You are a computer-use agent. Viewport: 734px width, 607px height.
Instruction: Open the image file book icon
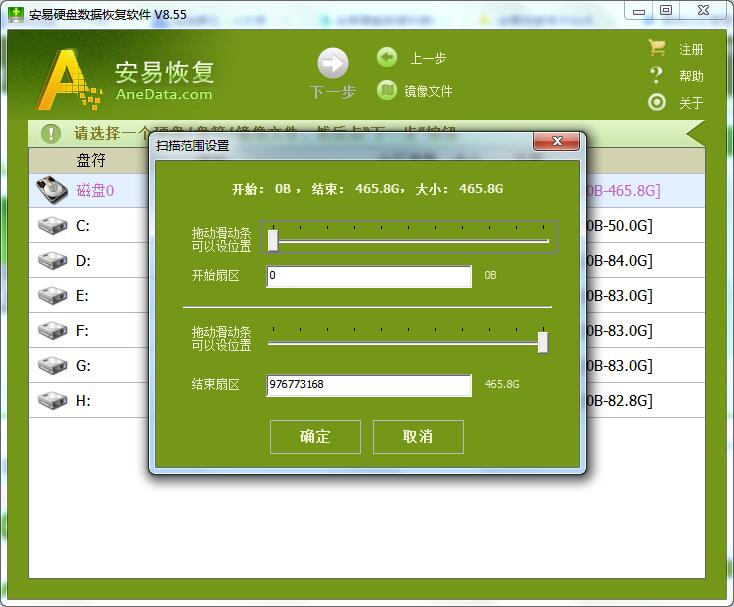[387, 90]
